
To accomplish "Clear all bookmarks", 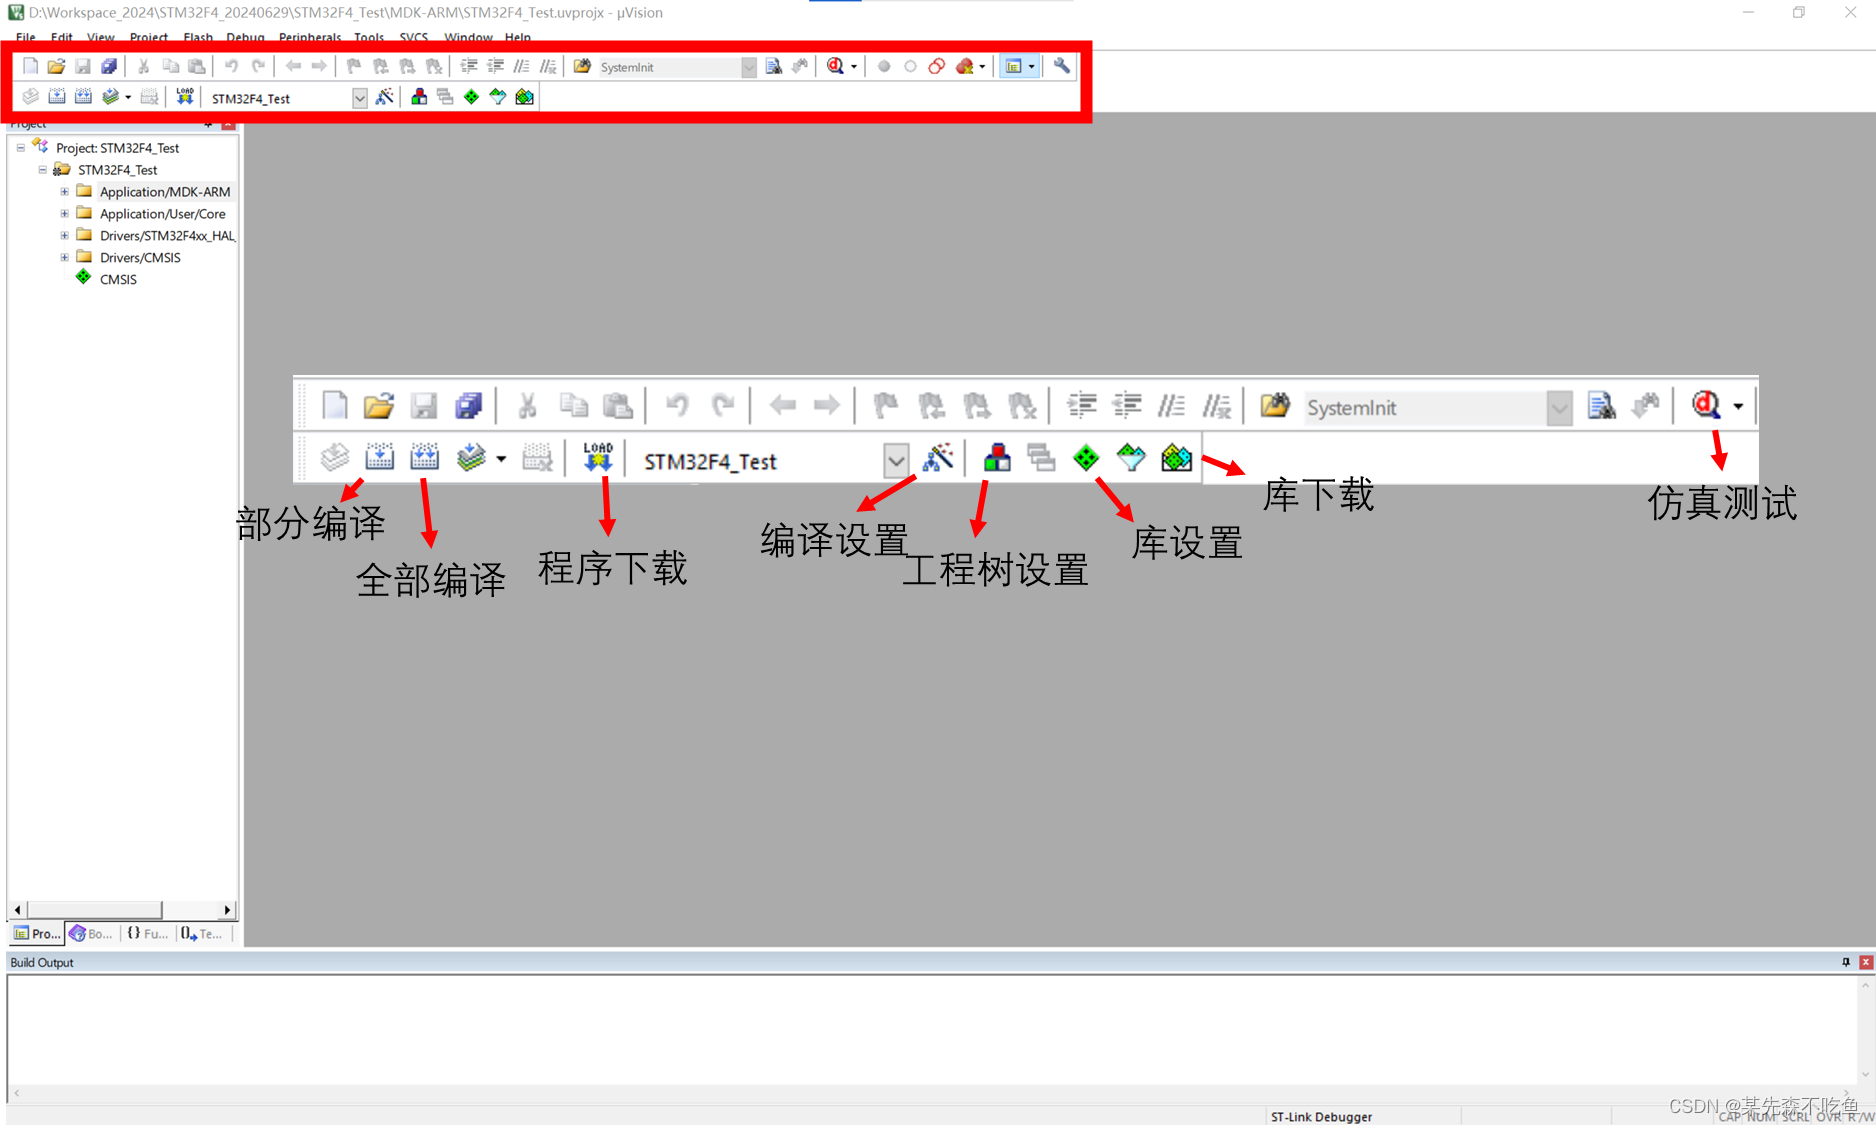I will (434, 66).
